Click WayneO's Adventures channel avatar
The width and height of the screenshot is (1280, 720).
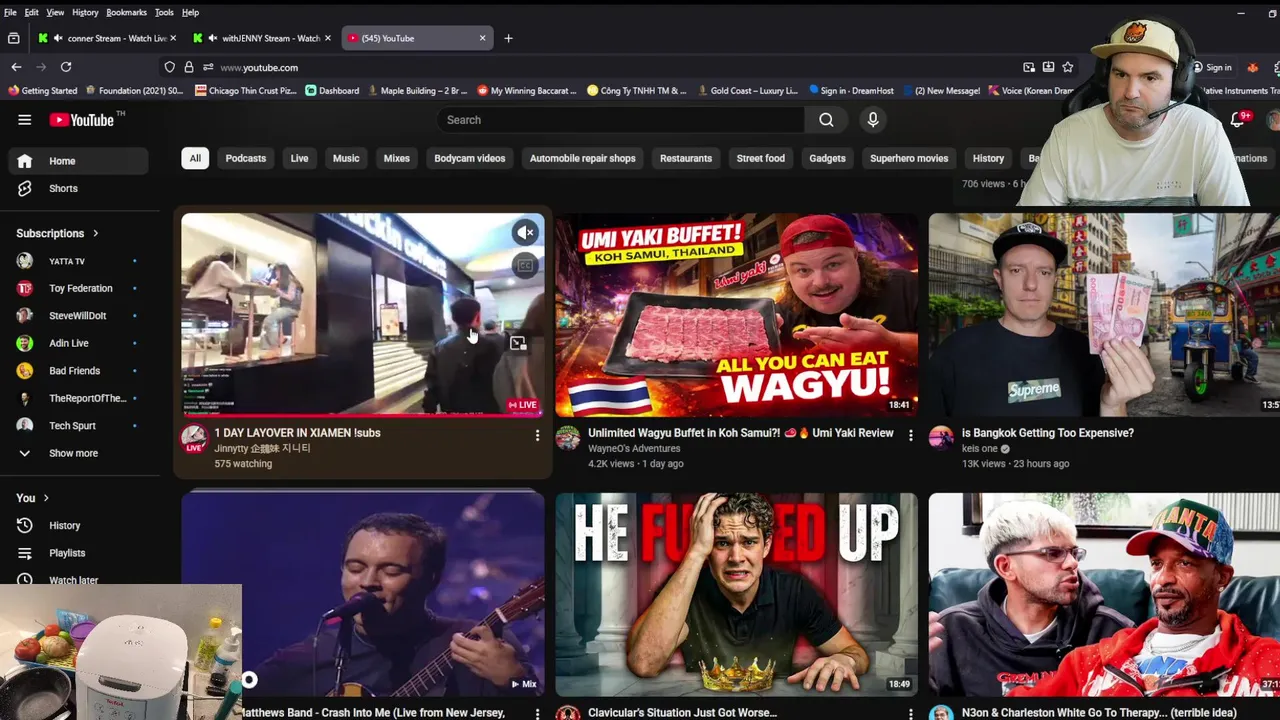coord(568,438)
